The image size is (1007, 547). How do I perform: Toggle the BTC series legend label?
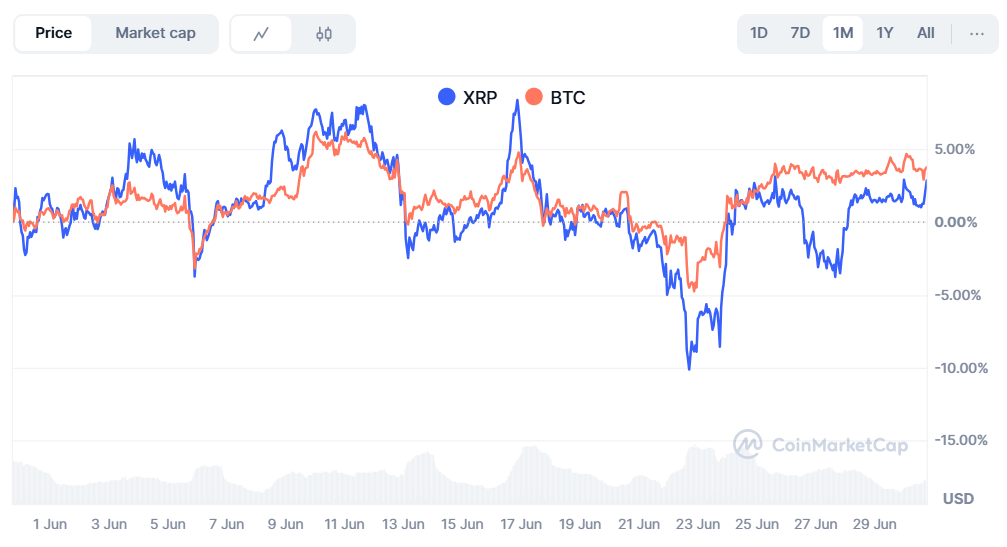[567, 98]
